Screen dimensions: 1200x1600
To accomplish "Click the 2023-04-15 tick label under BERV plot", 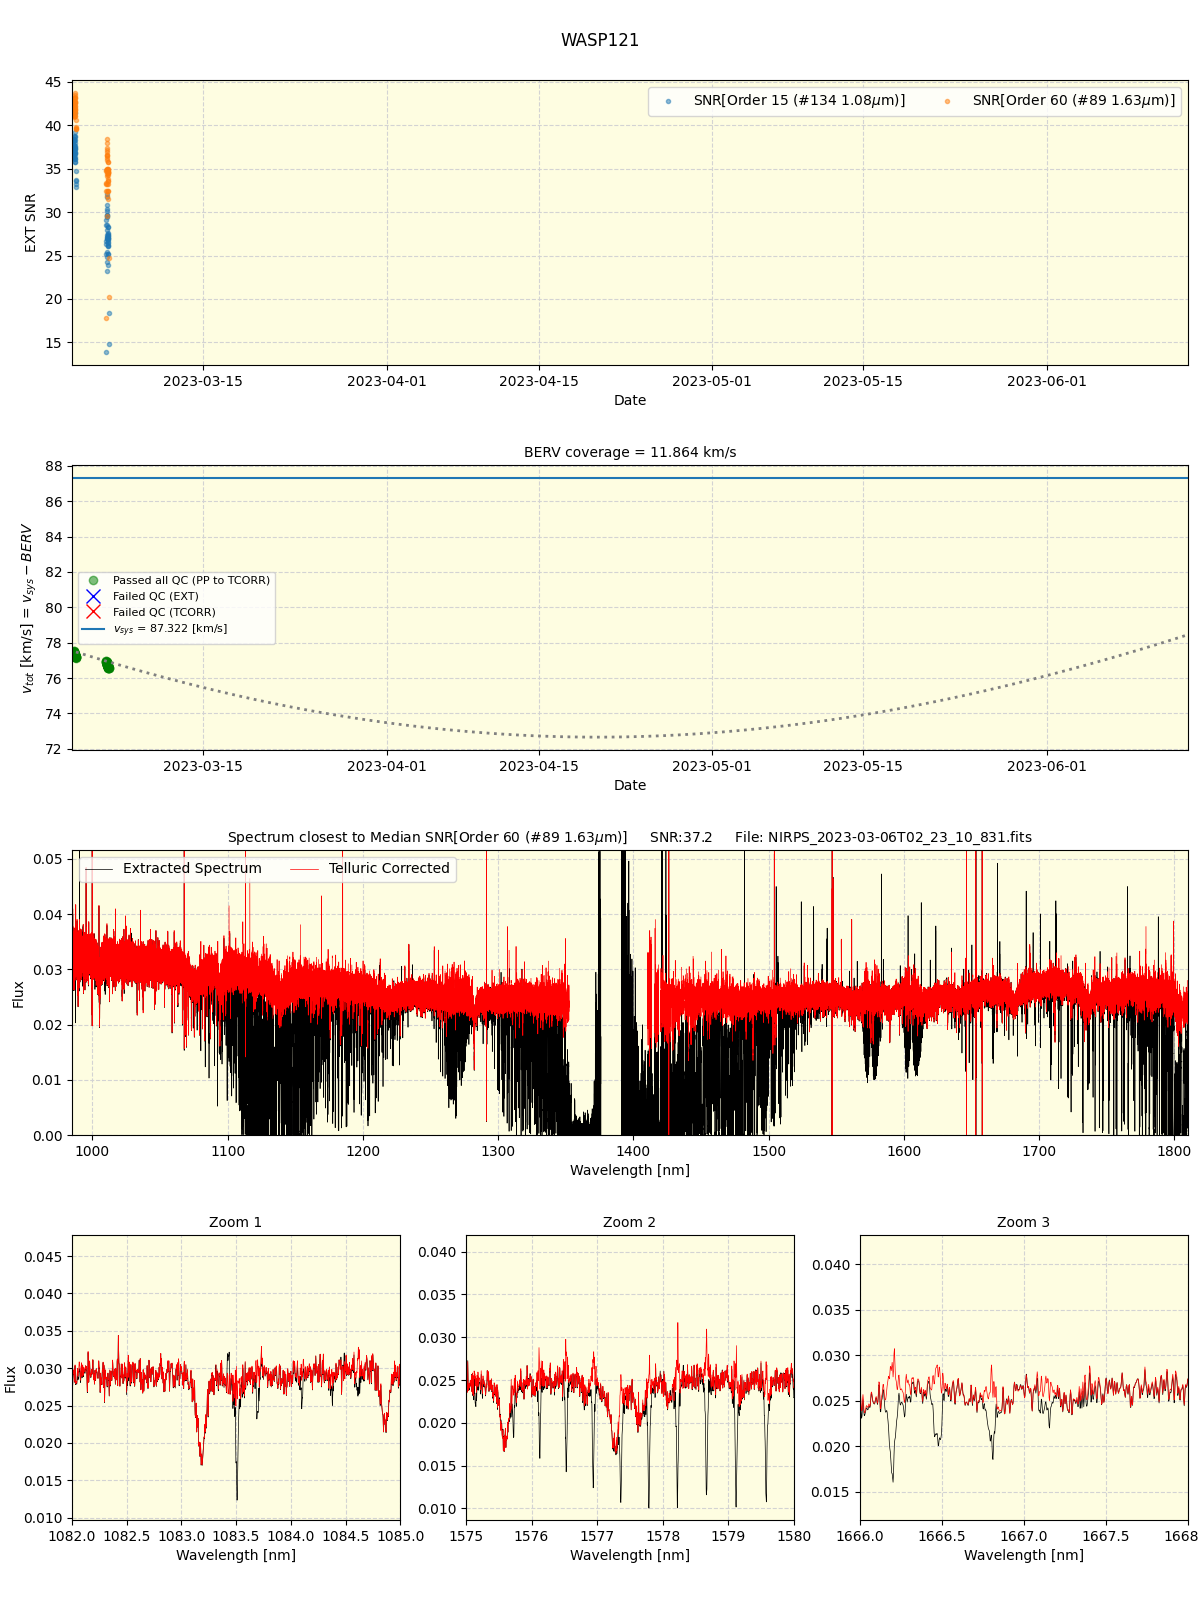I will pyautogui.click(x=539, y=766).
